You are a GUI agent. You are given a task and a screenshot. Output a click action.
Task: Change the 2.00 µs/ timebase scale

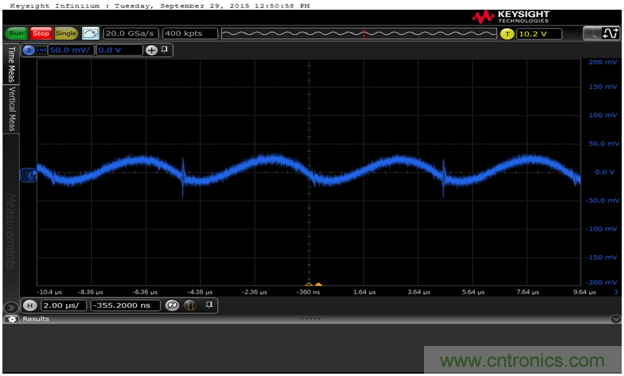pyautogui.click(x=63, y=306)
